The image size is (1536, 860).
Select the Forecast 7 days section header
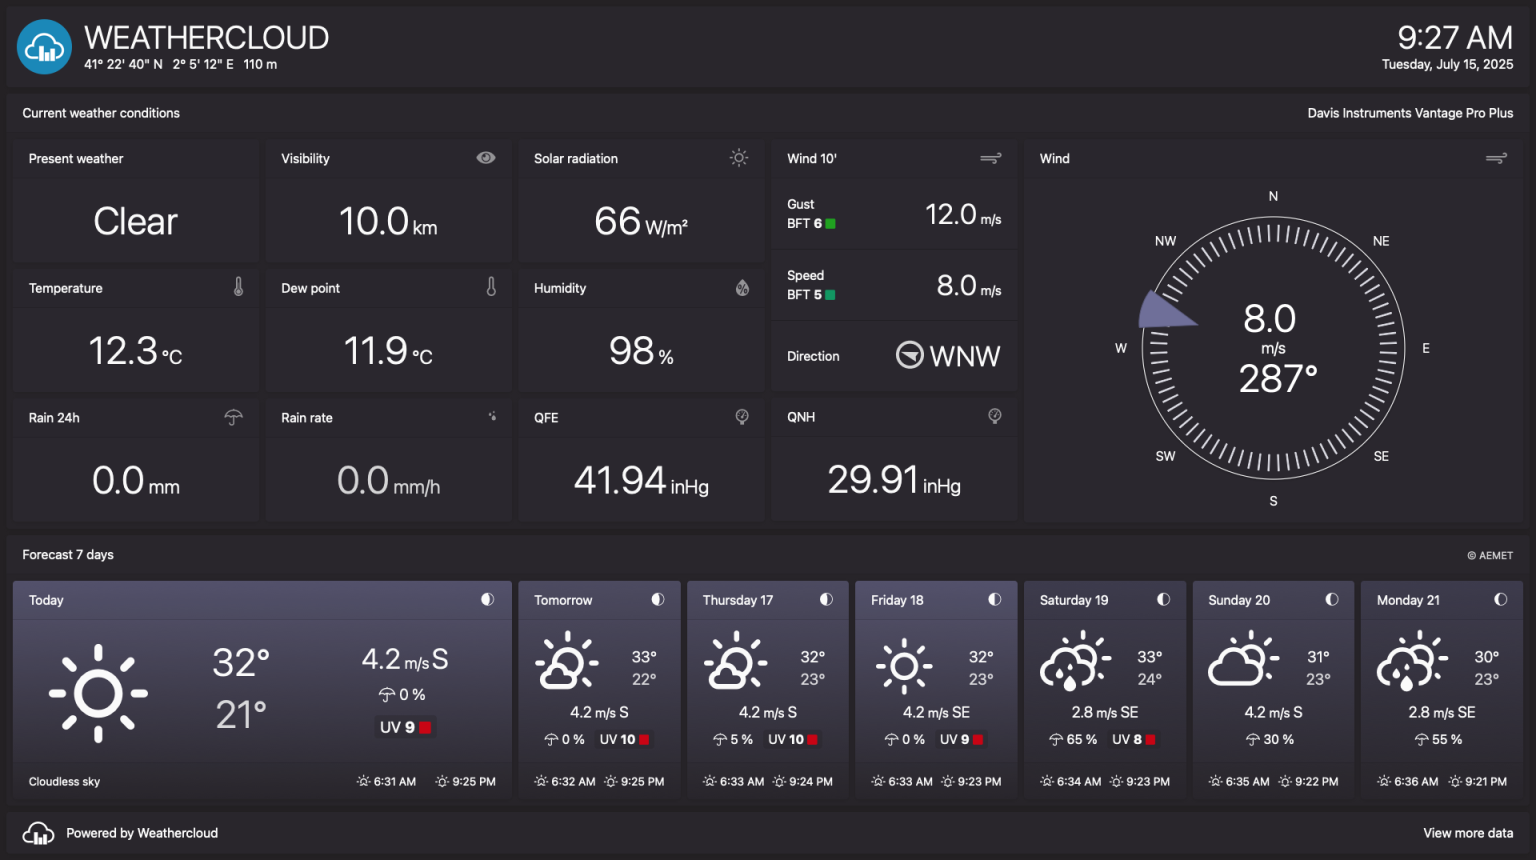(x=68, y=554)
